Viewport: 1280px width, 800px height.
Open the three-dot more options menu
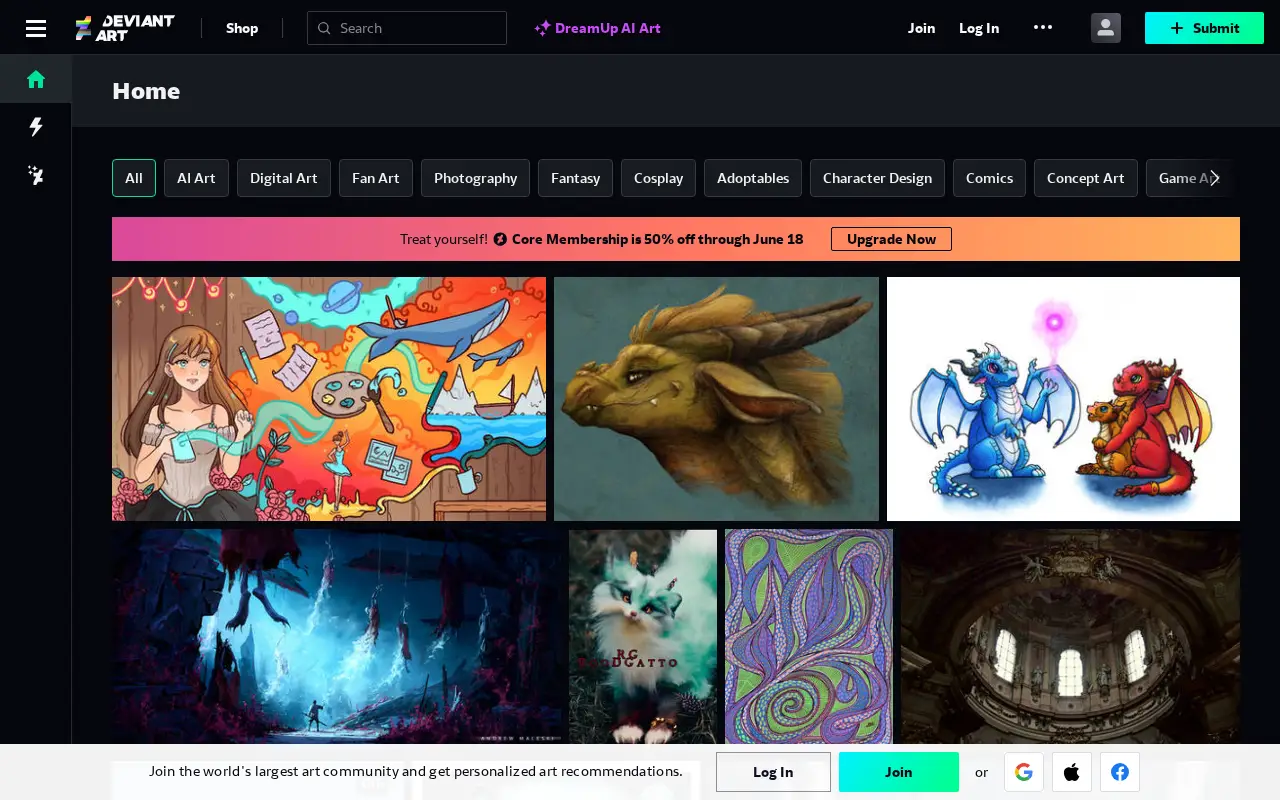point(1043,28)
